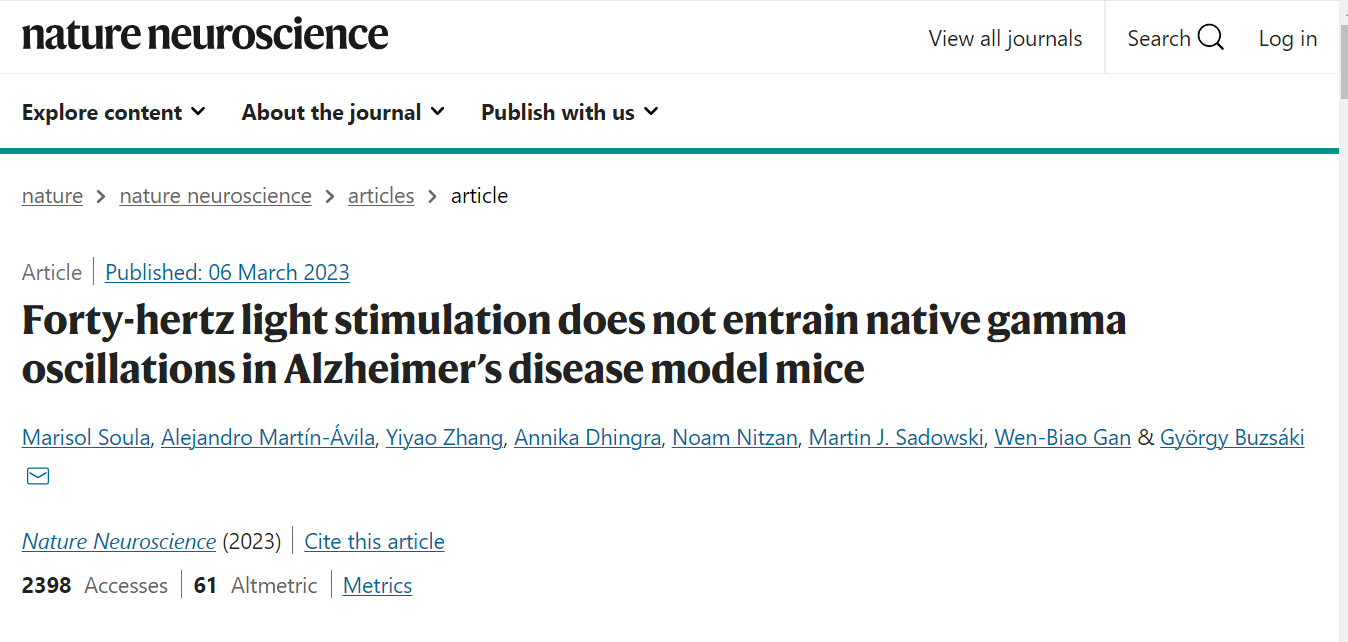Open author Marisol Soula's details
Image resolution: width=1348 pixels, height=642 pixels.
pos(88,438)
